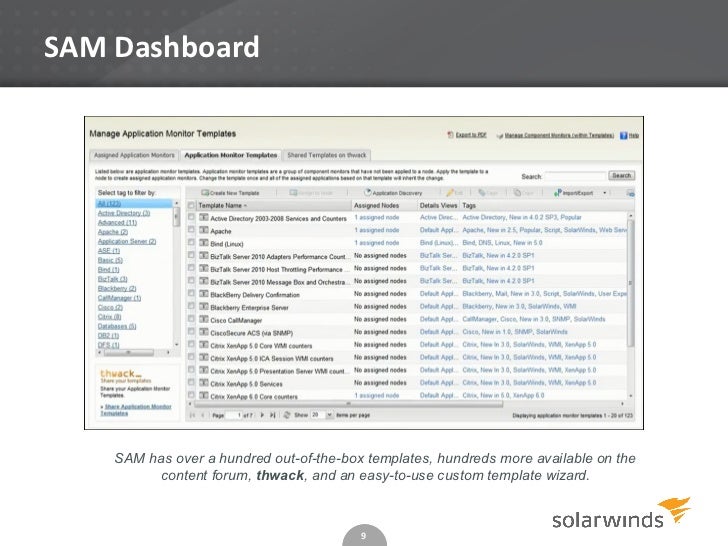
Task: Check the Apache template checkbox
Action: [191, 230]
